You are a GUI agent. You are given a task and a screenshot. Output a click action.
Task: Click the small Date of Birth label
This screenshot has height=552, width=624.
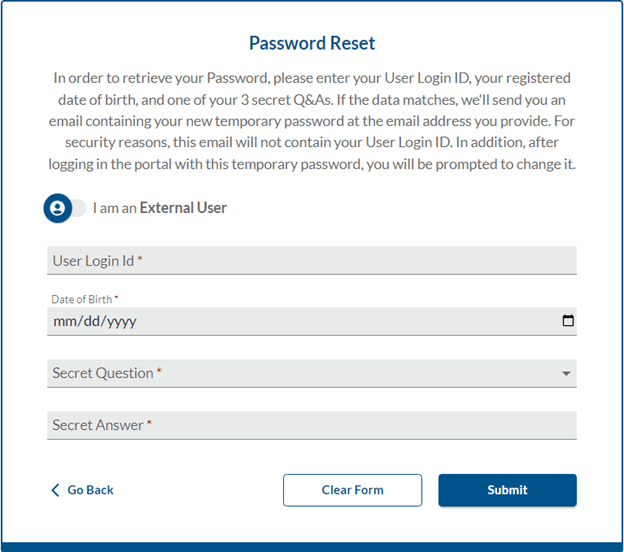(82, 299)
